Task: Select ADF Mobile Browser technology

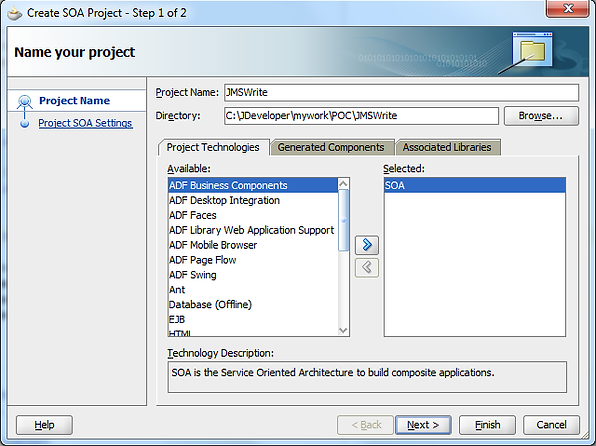Action: click(x=253, y=245)
